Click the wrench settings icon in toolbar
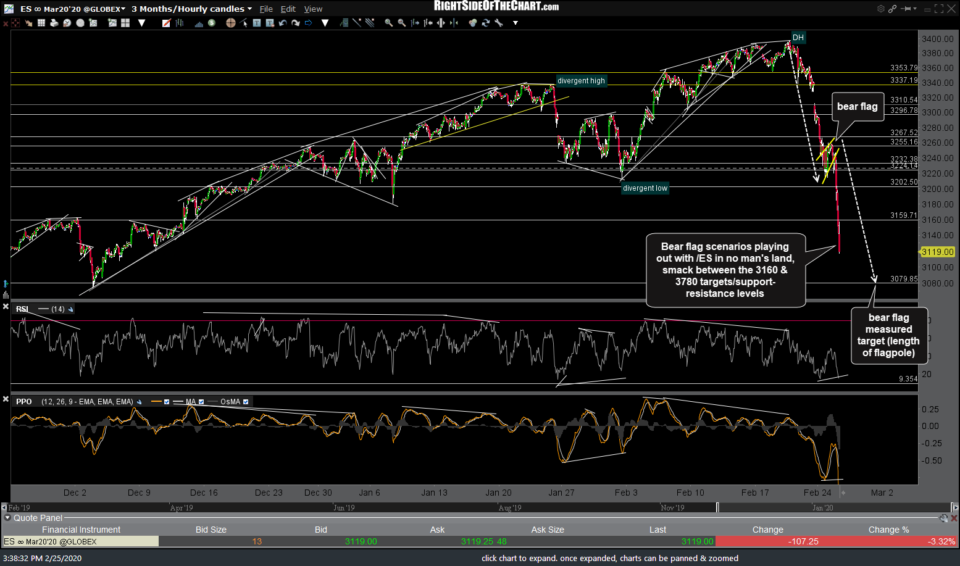The height and width of the screenshot is (566, 960). click(498, 23)
